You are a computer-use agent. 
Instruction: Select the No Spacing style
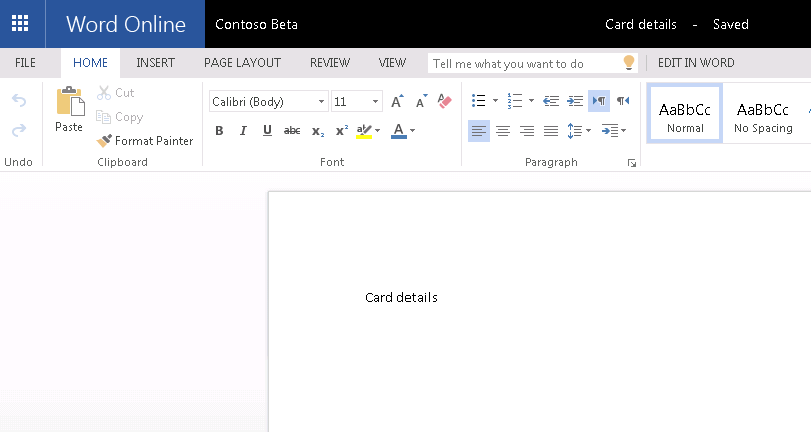coord(762,115)
